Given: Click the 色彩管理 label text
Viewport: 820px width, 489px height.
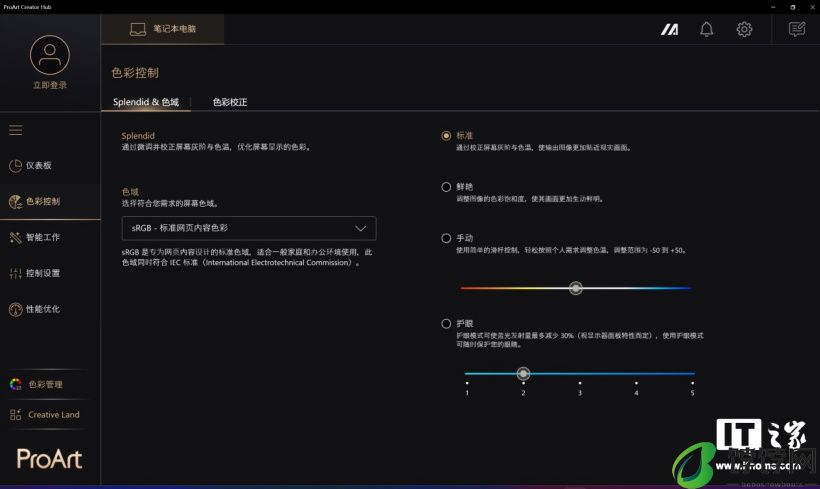Looking at the screenshot, I should [45, 384].
